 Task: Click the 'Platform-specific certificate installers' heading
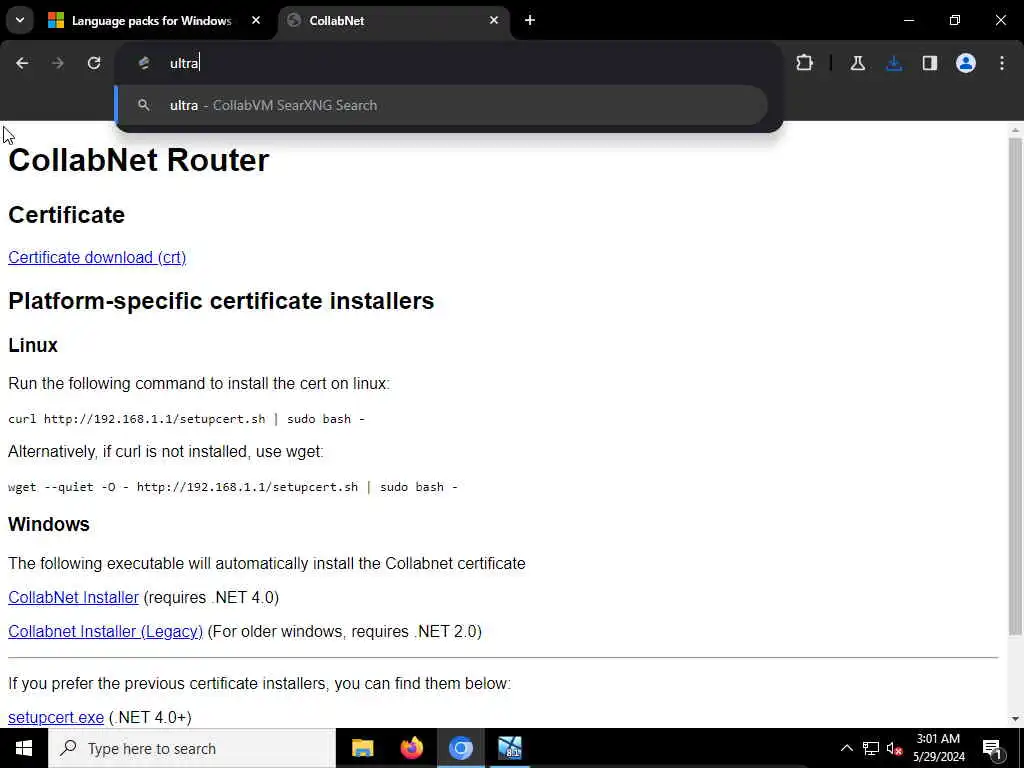(221, 300)
